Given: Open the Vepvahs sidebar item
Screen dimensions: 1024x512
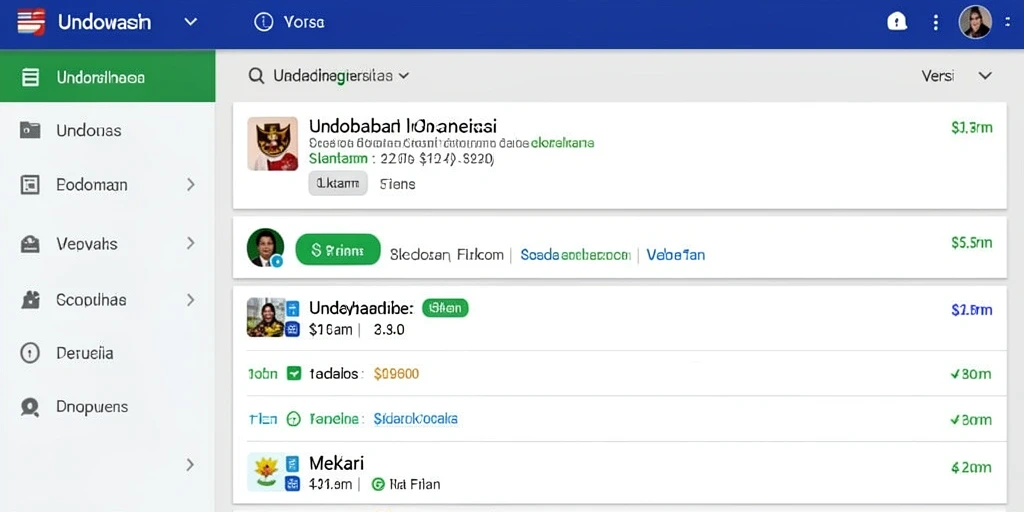Looking at the screenshot, I should tap(87, 244).
